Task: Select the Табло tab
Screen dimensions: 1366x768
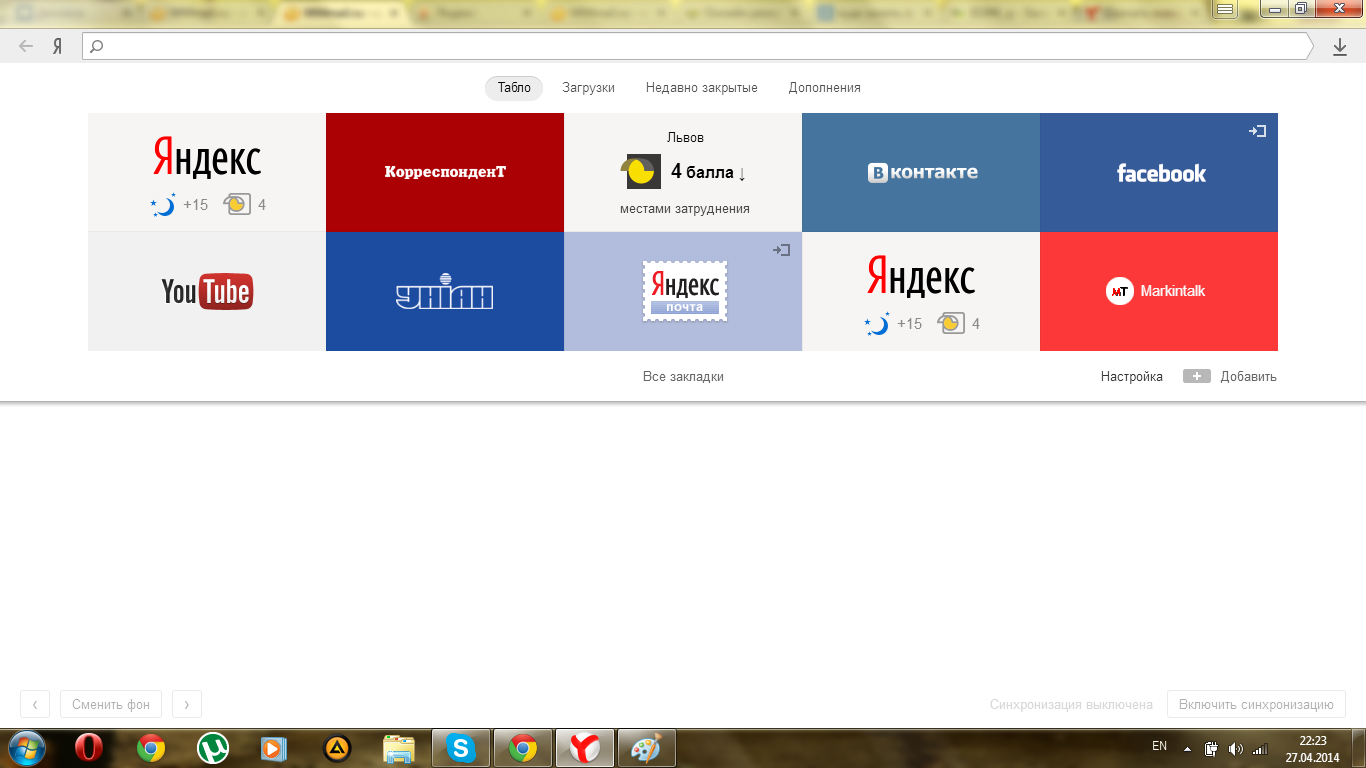Action: (x=514, y=88)
